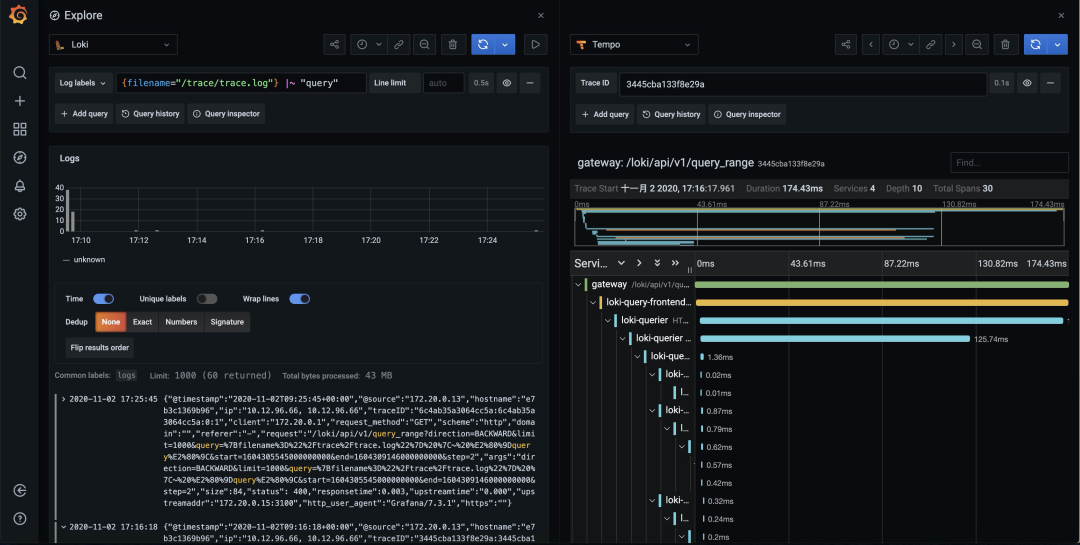Click Add query in Loki pane
The width and height of the screenshot is (1080, 545).
click(x=85, y=114)
